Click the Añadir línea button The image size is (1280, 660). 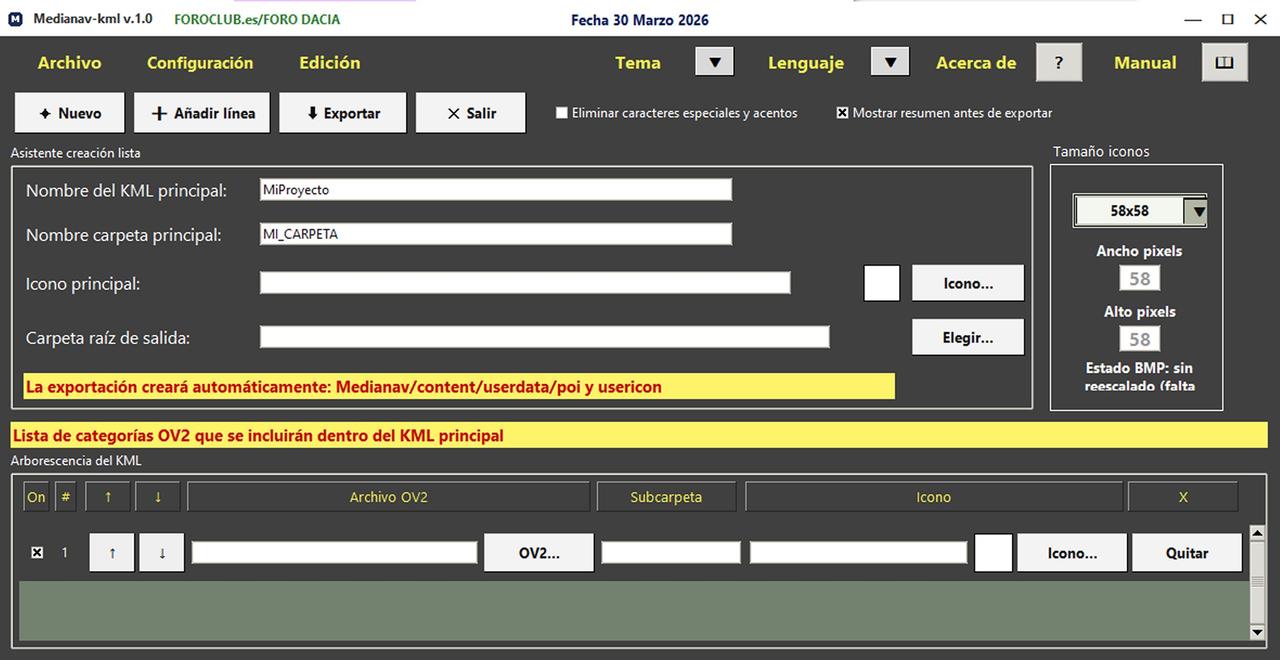(x=202, y=113)
